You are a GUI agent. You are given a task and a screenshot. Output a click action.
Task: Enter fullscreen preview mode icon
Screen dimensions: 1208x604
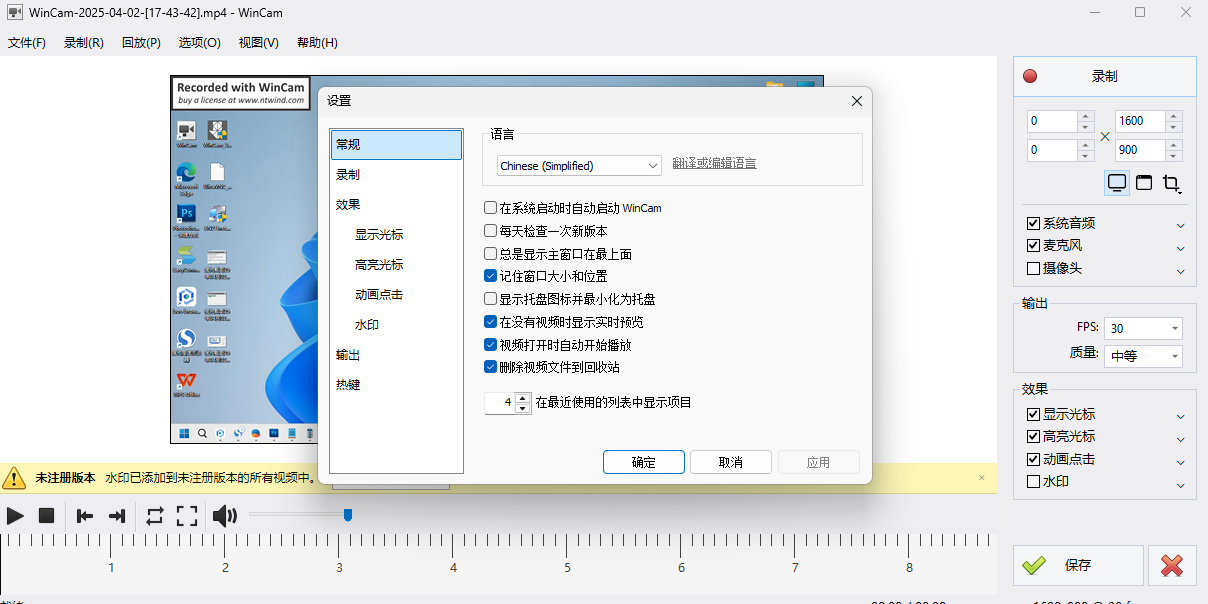pos(187,516)
